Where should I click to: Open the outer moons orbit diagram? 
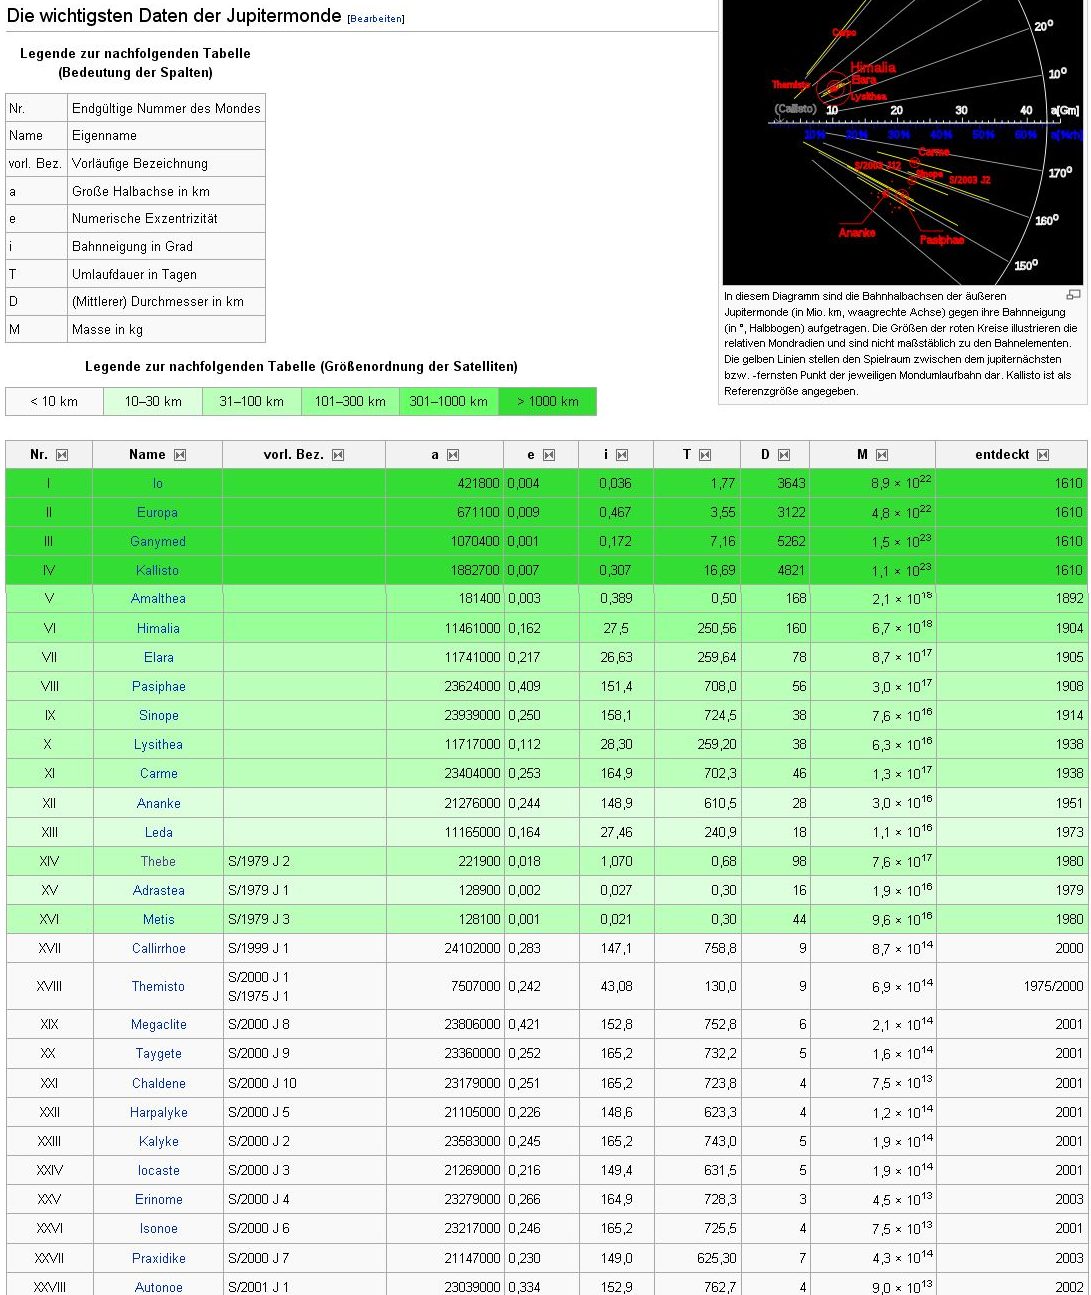click(903, 142)
